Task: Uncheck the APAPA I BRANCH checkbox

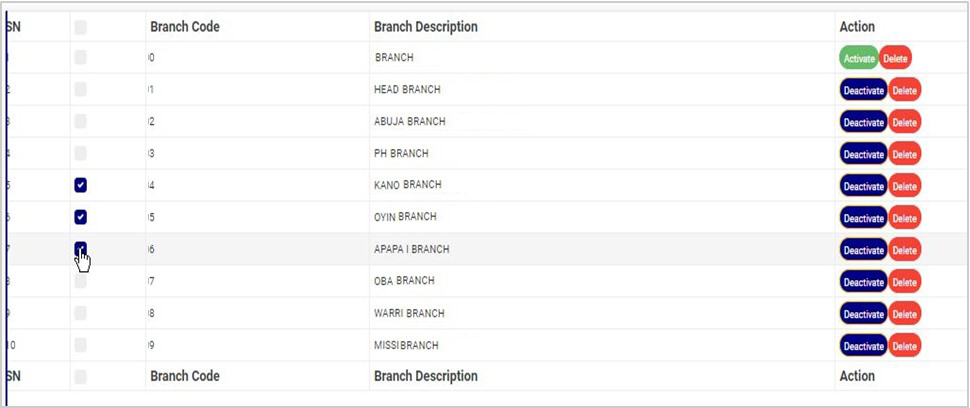Action: click(81, 248)
